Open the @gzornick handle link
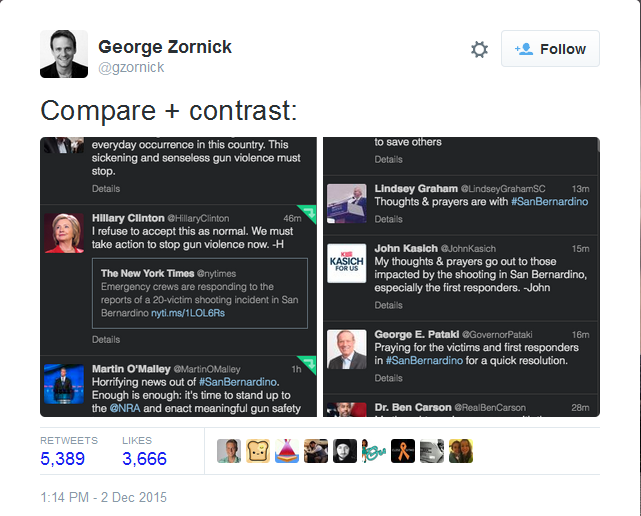Image resolution: width=641 pixels, height=516 pixels. [x=131, y=67]
